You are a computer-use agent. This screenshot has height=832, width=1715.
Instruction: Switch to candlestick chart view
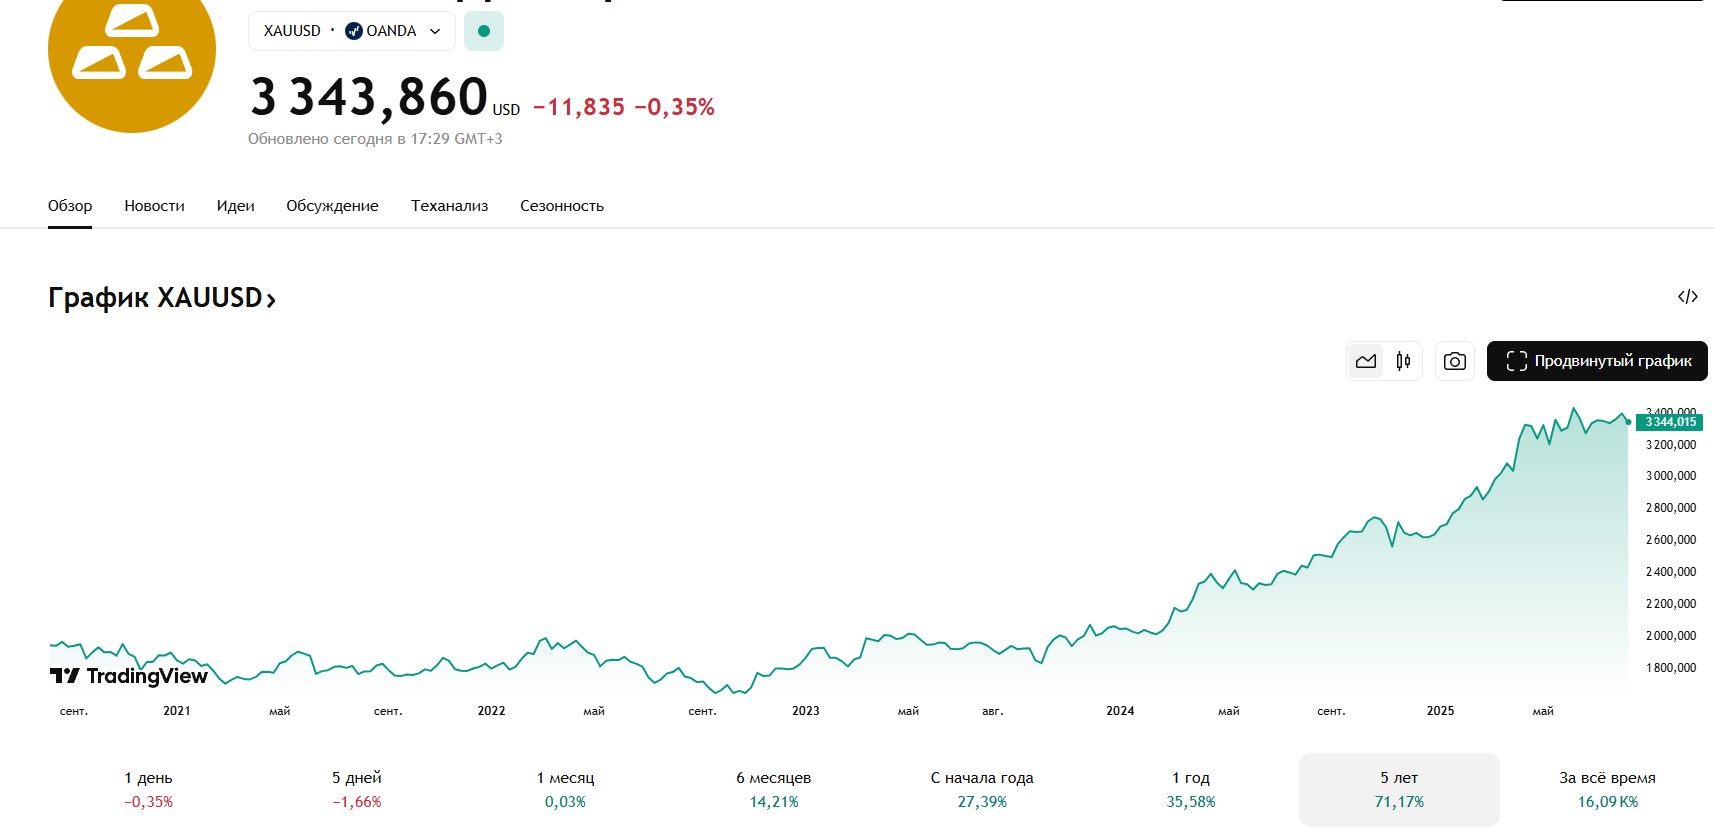pos(1403,361)
